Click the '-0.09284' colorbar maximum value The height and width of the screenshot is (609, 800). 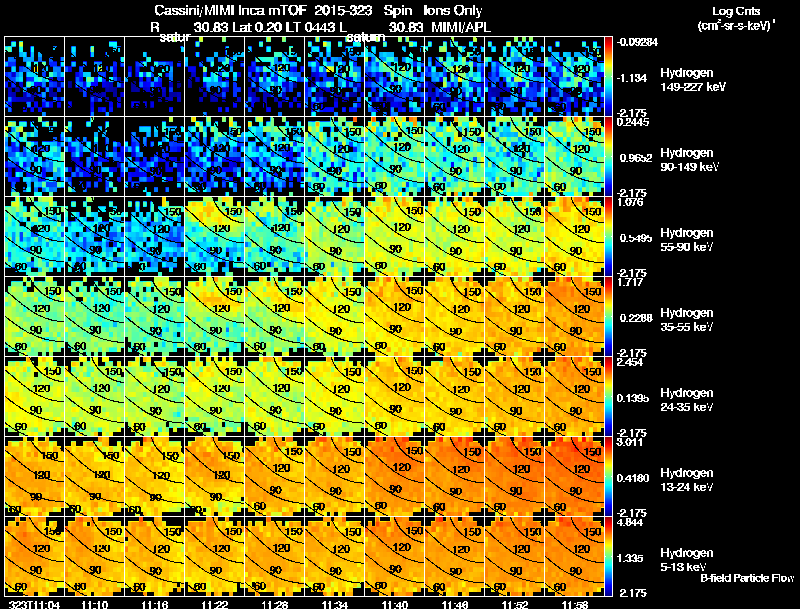click(x=637, y=42)
